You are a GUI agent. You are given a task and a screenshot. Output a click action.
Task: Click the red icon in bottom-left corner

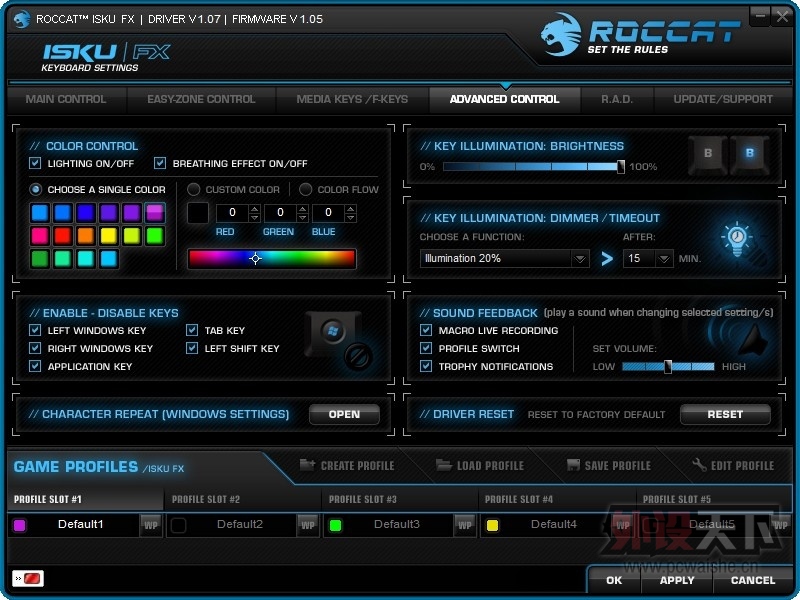(28, 579)
